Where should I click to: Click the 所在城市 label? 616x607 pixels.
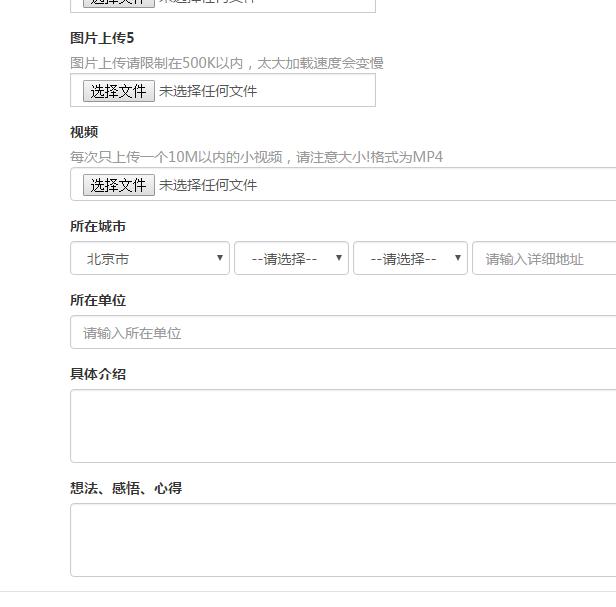tap(98, 226)
